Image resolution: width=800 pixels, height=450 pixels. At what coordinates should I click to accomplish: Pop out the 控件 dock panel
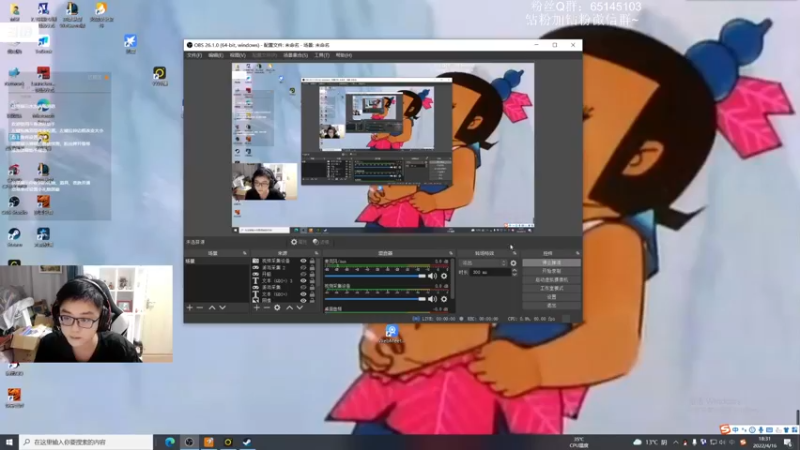(x=578, y=253)
